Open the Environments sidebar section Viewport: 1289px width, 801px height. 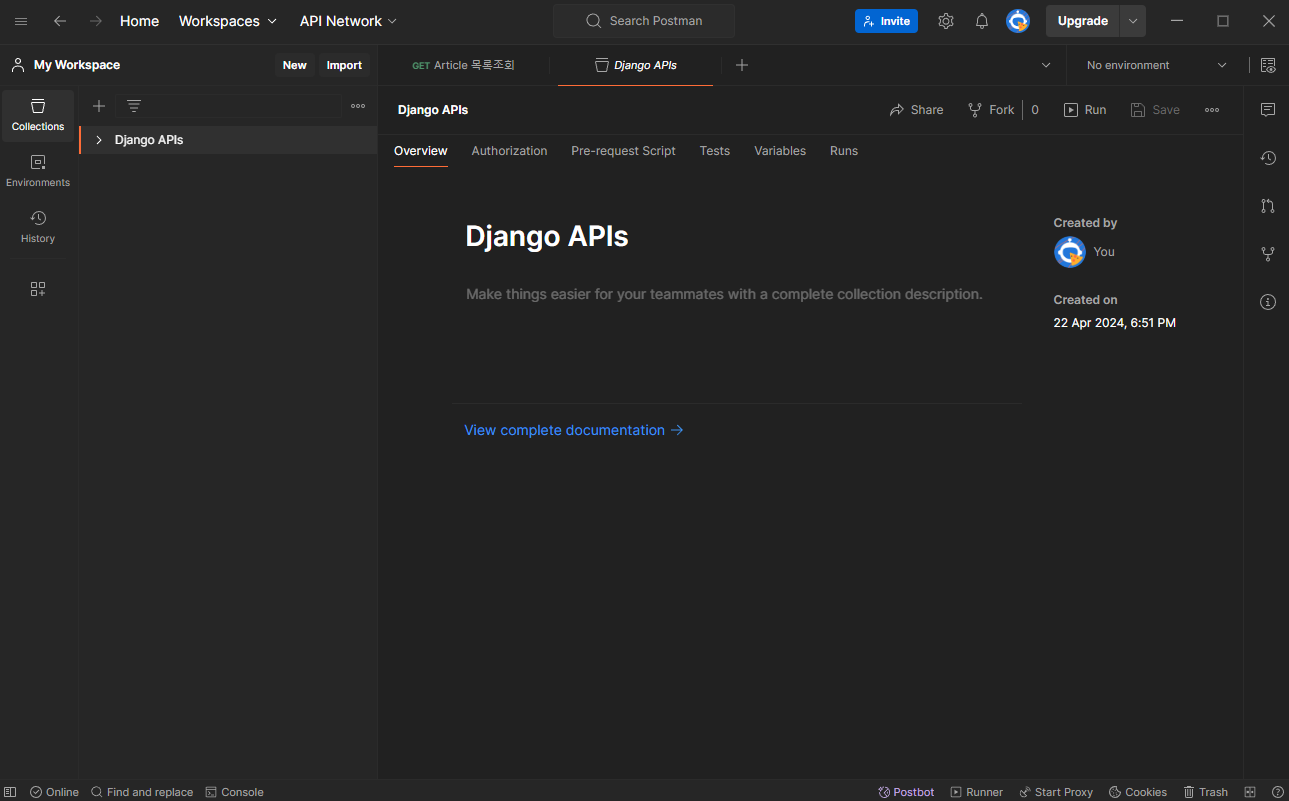tap(38, 171)
